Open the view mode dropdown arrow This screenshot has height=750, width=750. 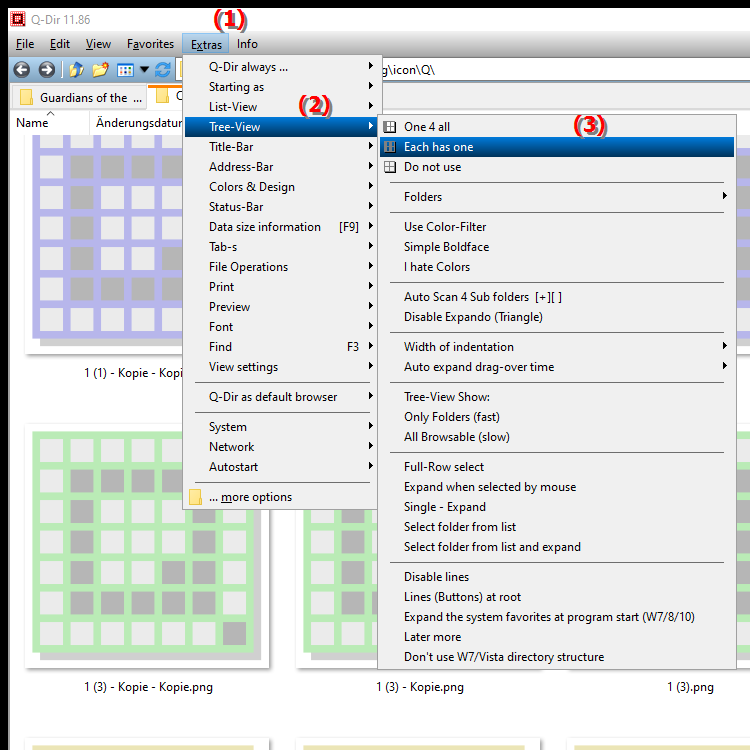[144, 70]
